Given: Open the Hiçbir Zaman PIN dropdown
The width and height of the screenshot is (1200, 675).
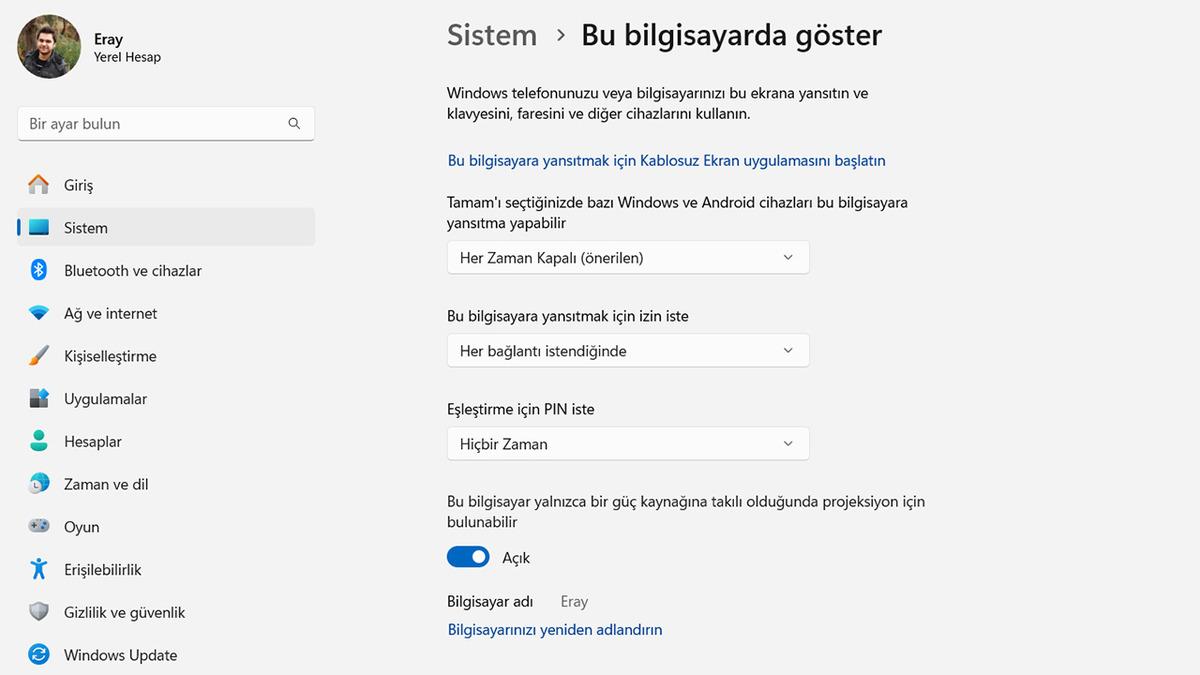Looking at the screenshot, I should 627,443.
